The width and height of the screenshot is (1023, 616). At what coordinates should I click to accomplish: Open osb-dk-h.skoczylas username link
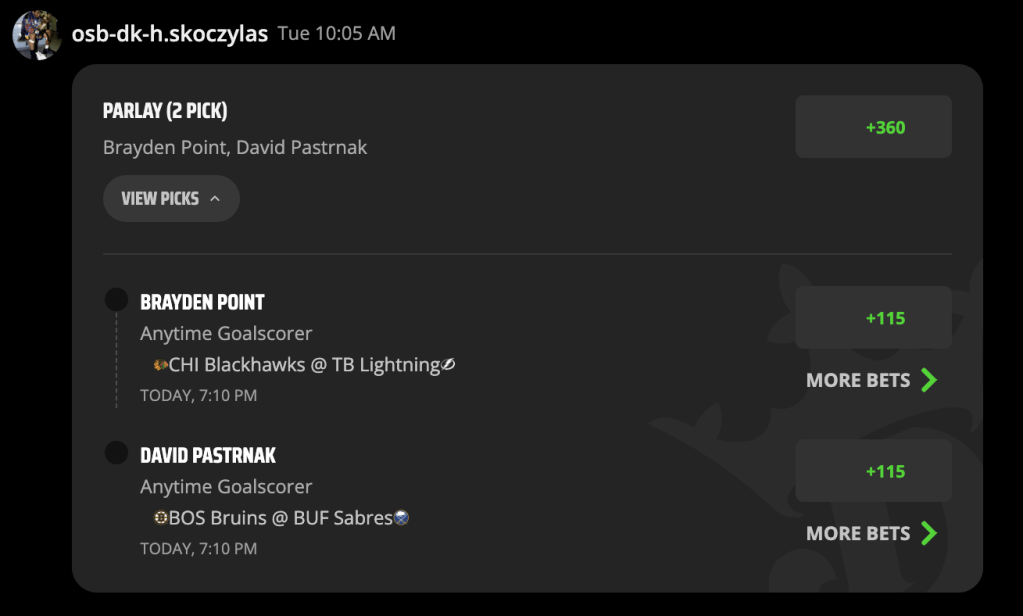(170, 34)
